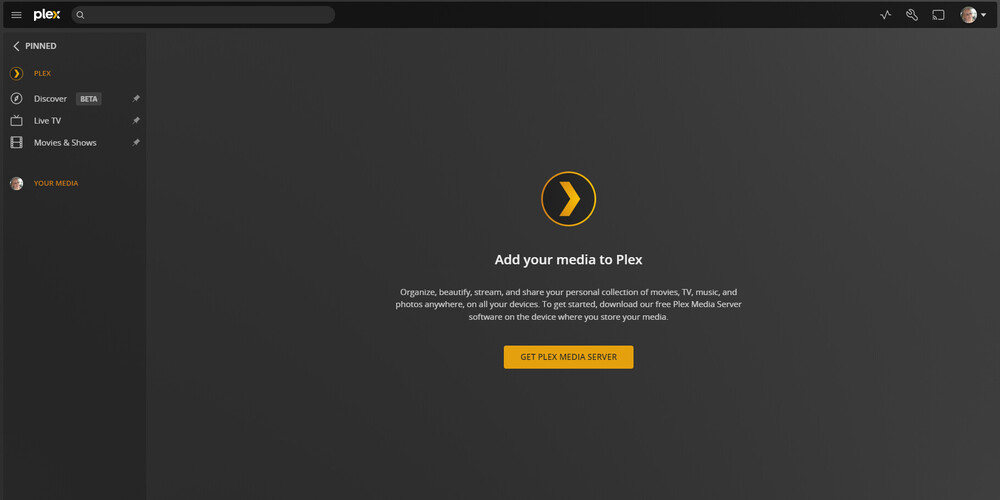The width and height of the screenshot is (1000, 500).
Task: Select the PLEX sidebar heading
Action: 43,73
